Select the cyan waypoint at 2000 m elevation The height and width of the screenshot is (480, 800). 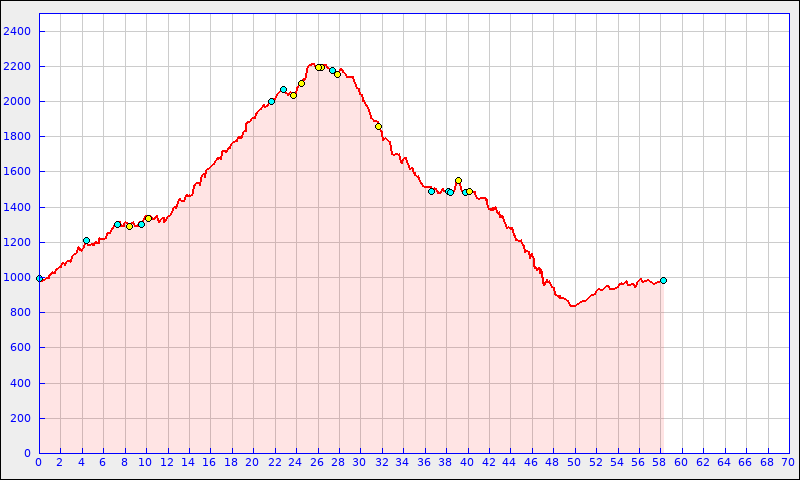click(x=271, y=101)
